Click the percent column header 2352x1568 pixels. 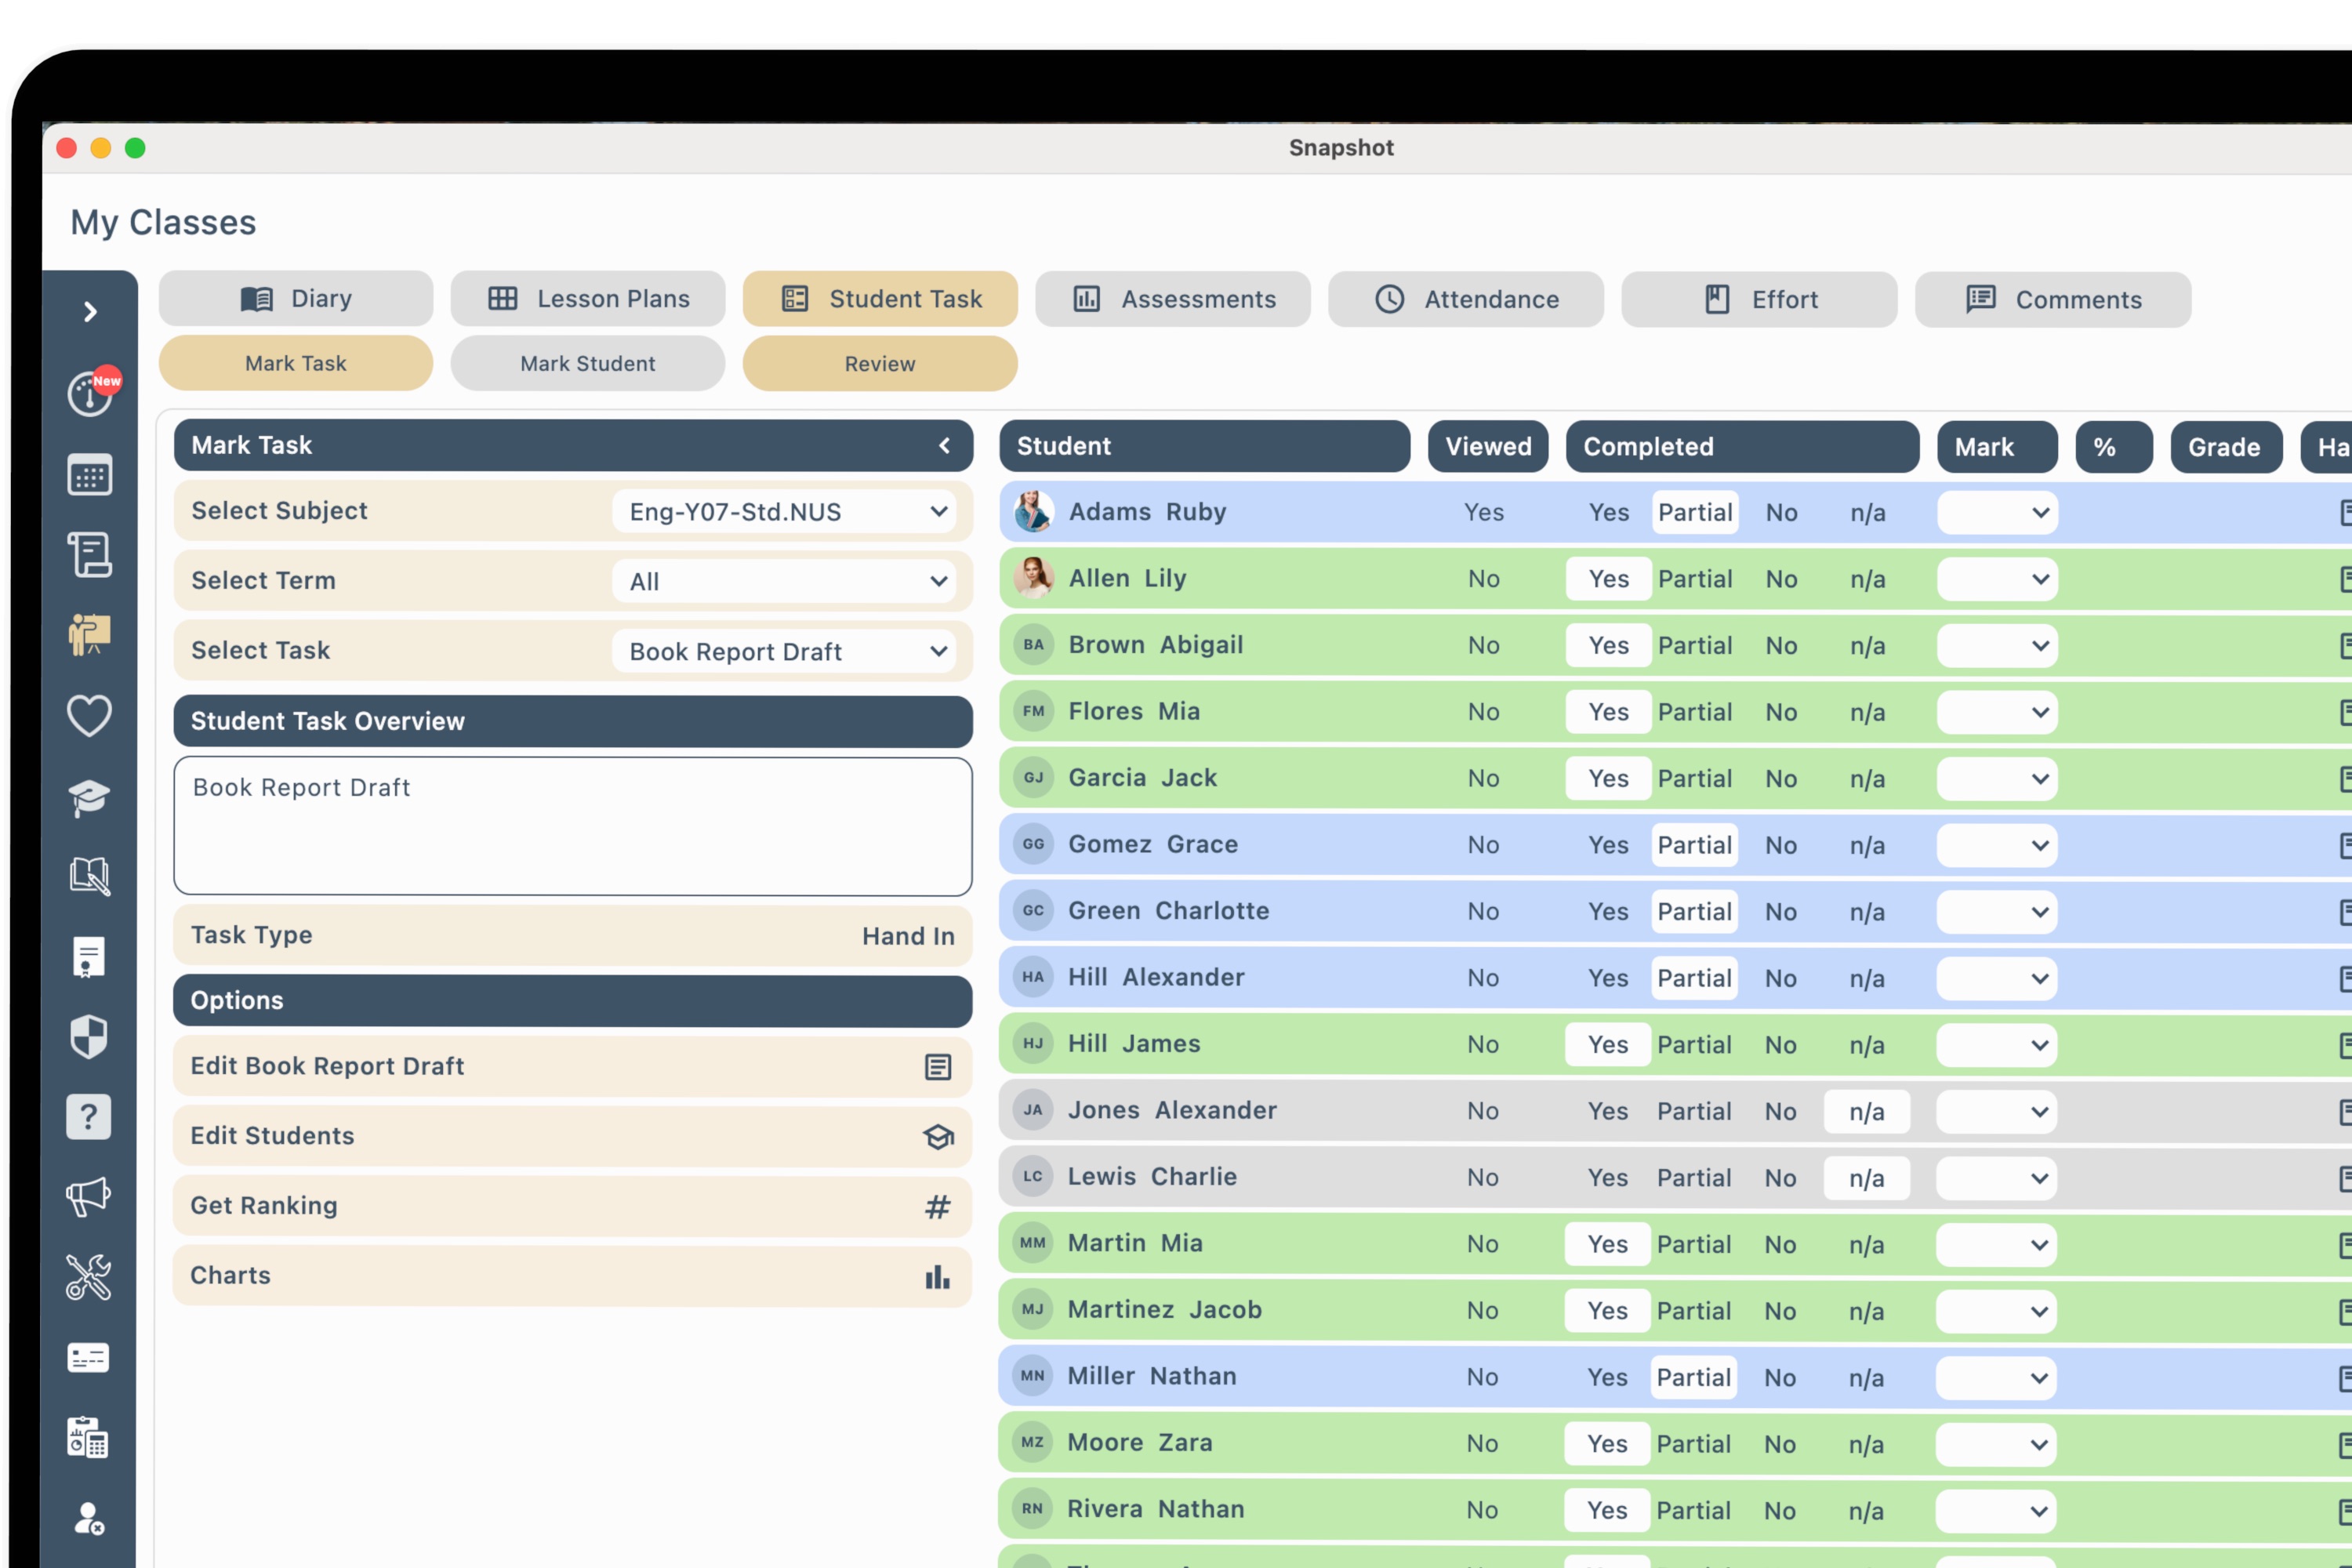click(2114, 447)
